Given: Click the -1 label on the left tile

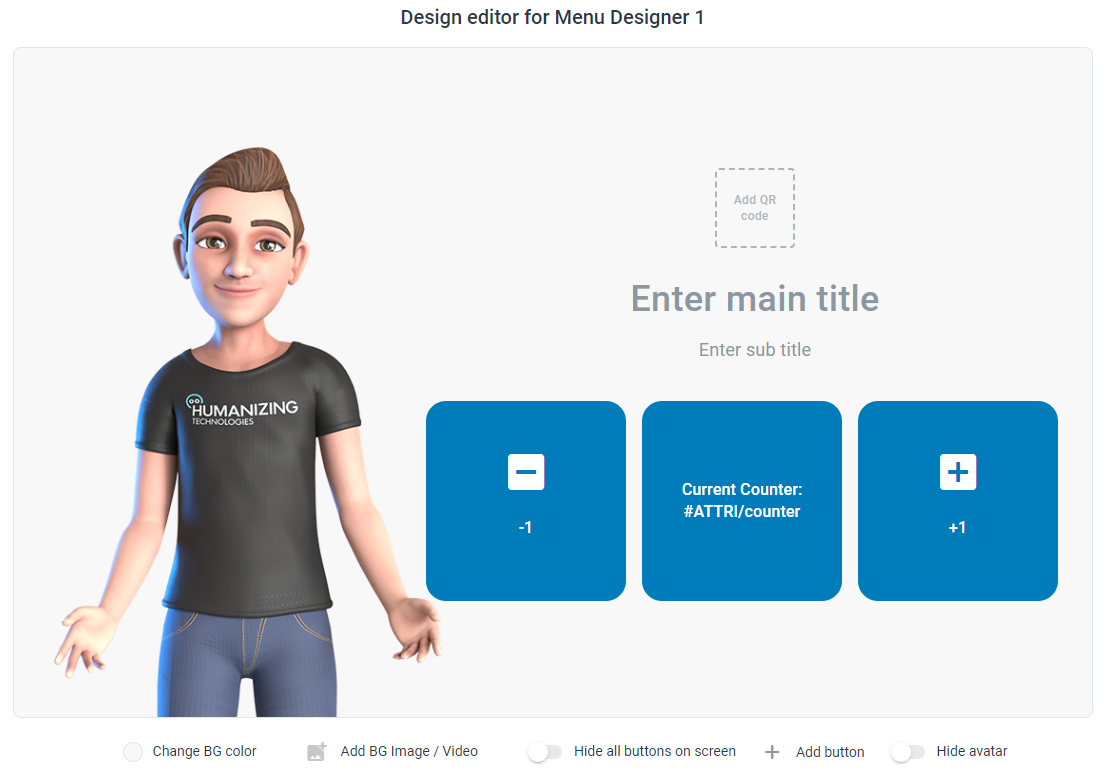Looking at the screenshot, I should (525, 528).
